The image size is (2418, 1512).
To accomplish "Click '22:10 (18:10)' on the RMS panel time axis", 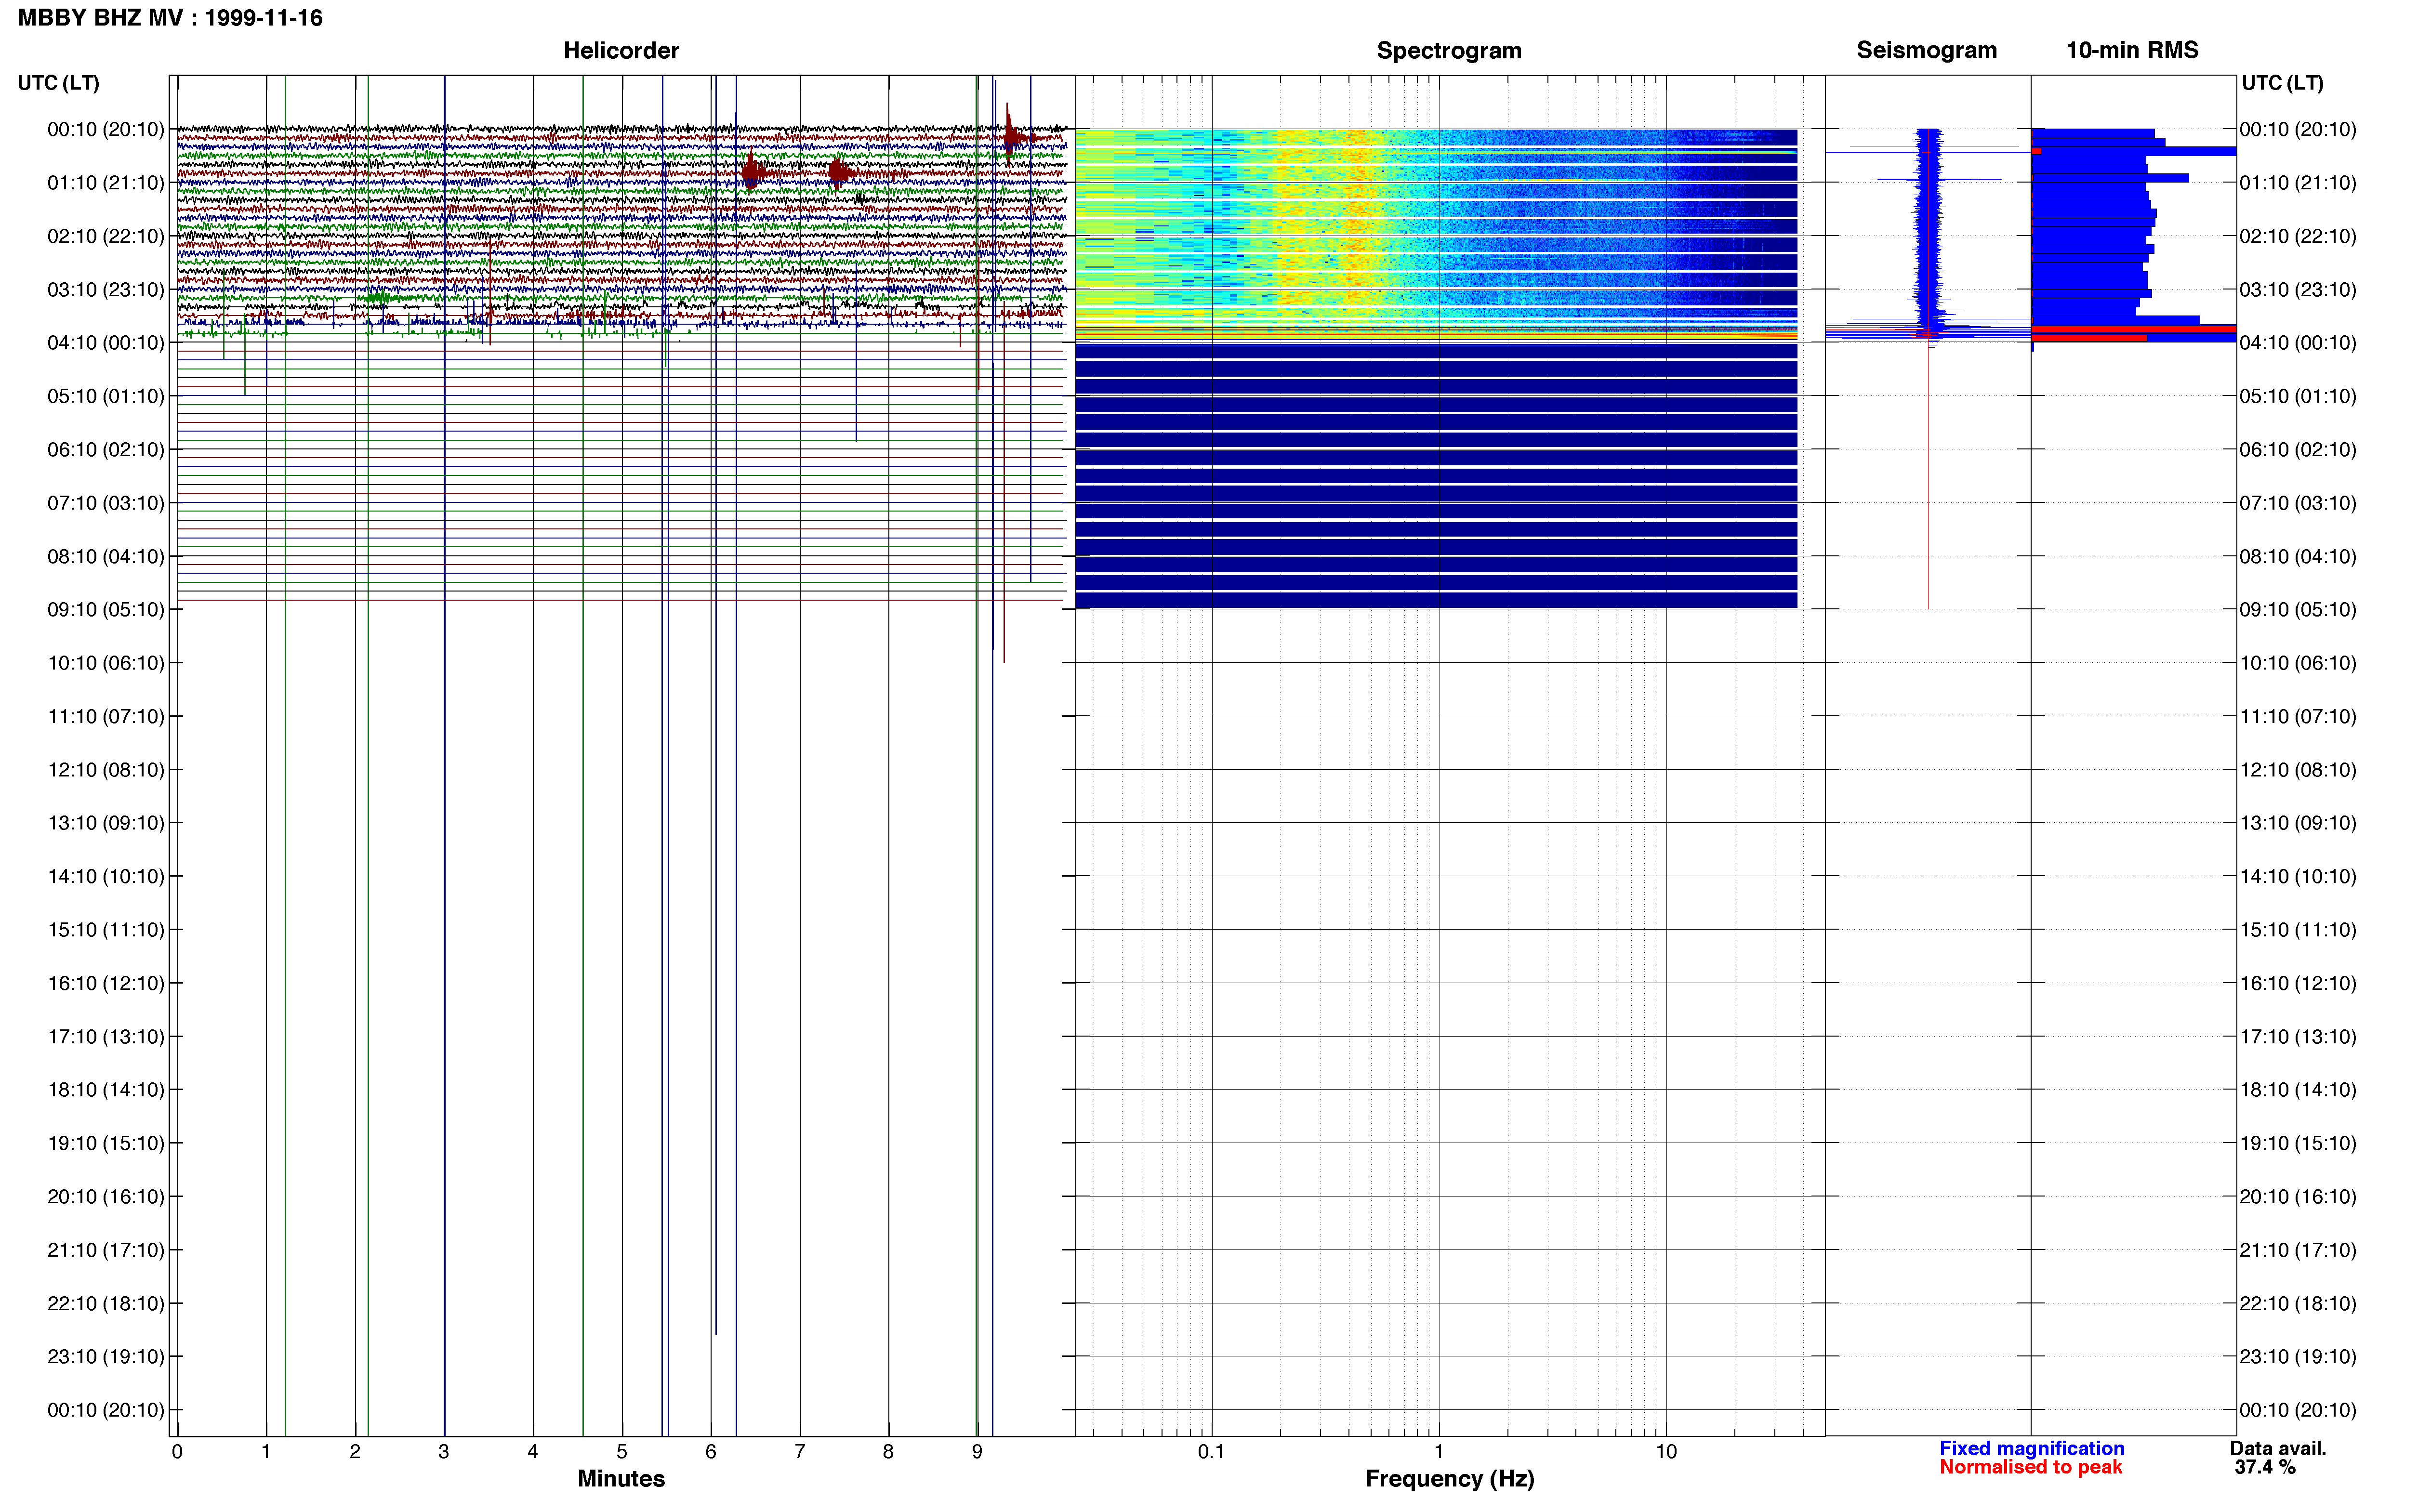I will [2298, 1303].
